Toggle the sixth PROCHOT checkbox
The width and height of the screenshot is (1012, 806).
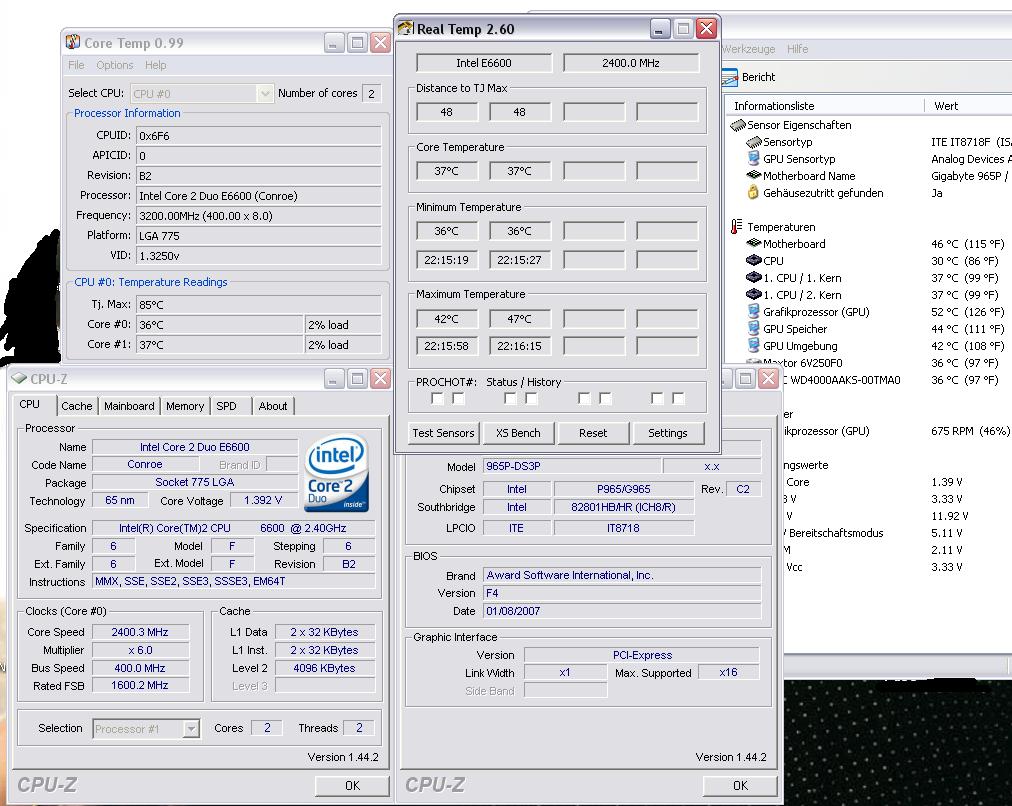[605, 398]
